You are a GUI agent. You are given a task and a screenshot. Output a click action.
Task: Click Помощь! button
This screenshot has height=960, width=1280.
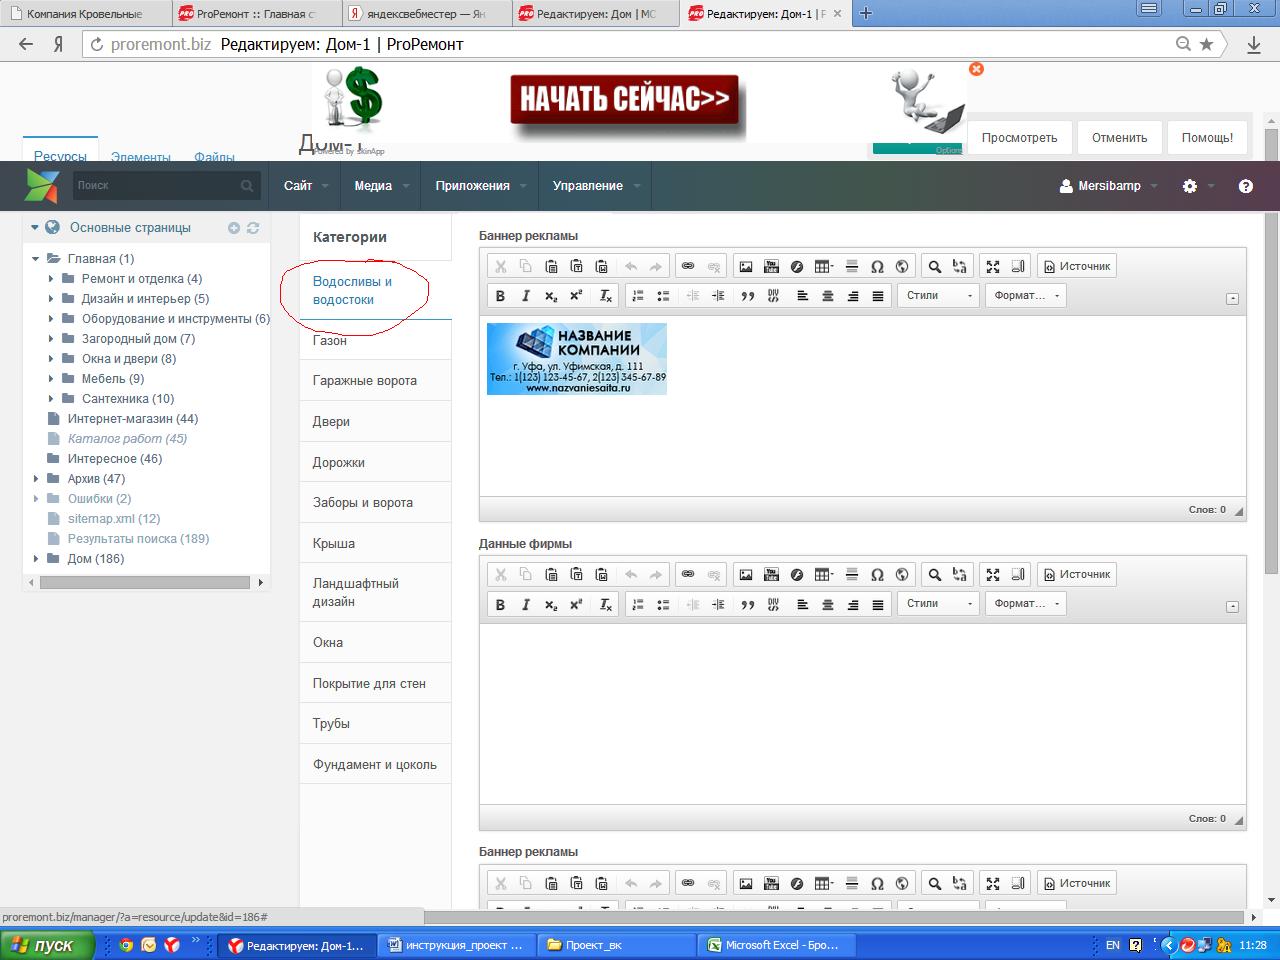tap(1207, 138)
